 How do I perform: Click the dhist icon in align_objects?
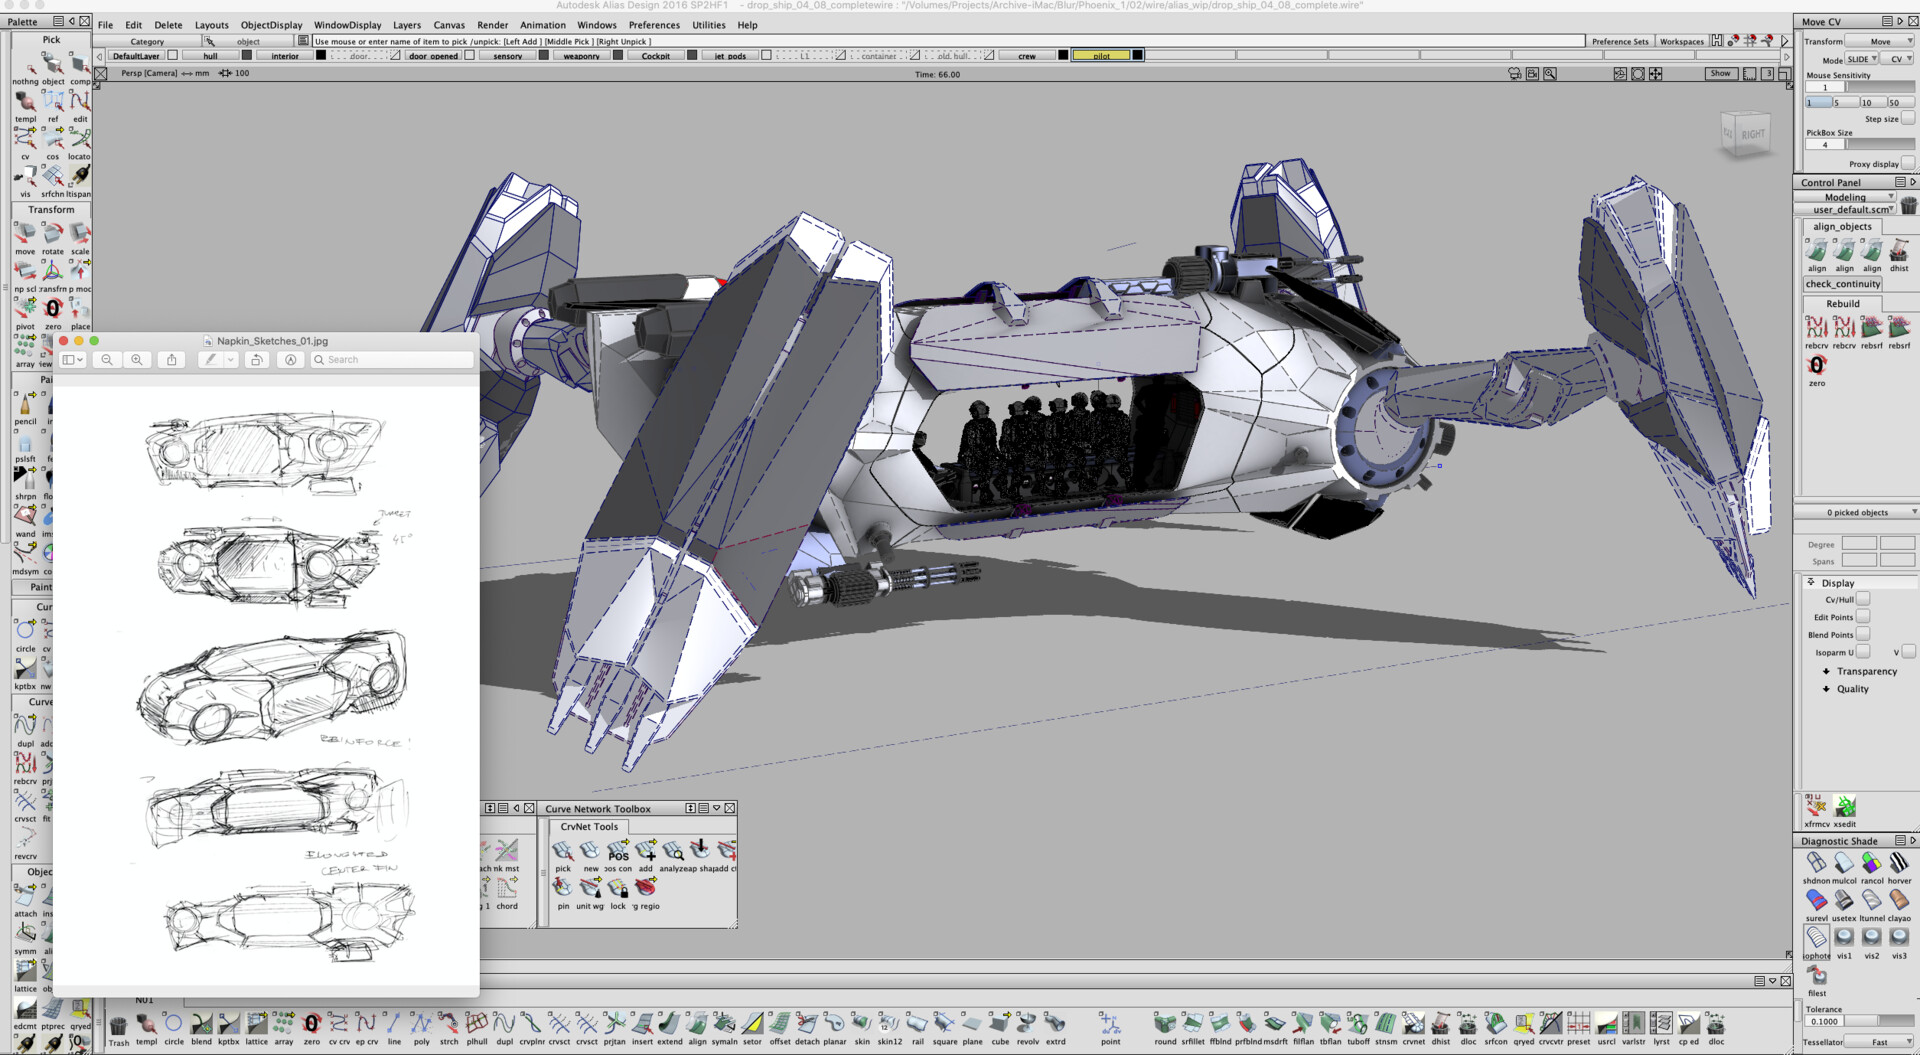click(1898, 251)
